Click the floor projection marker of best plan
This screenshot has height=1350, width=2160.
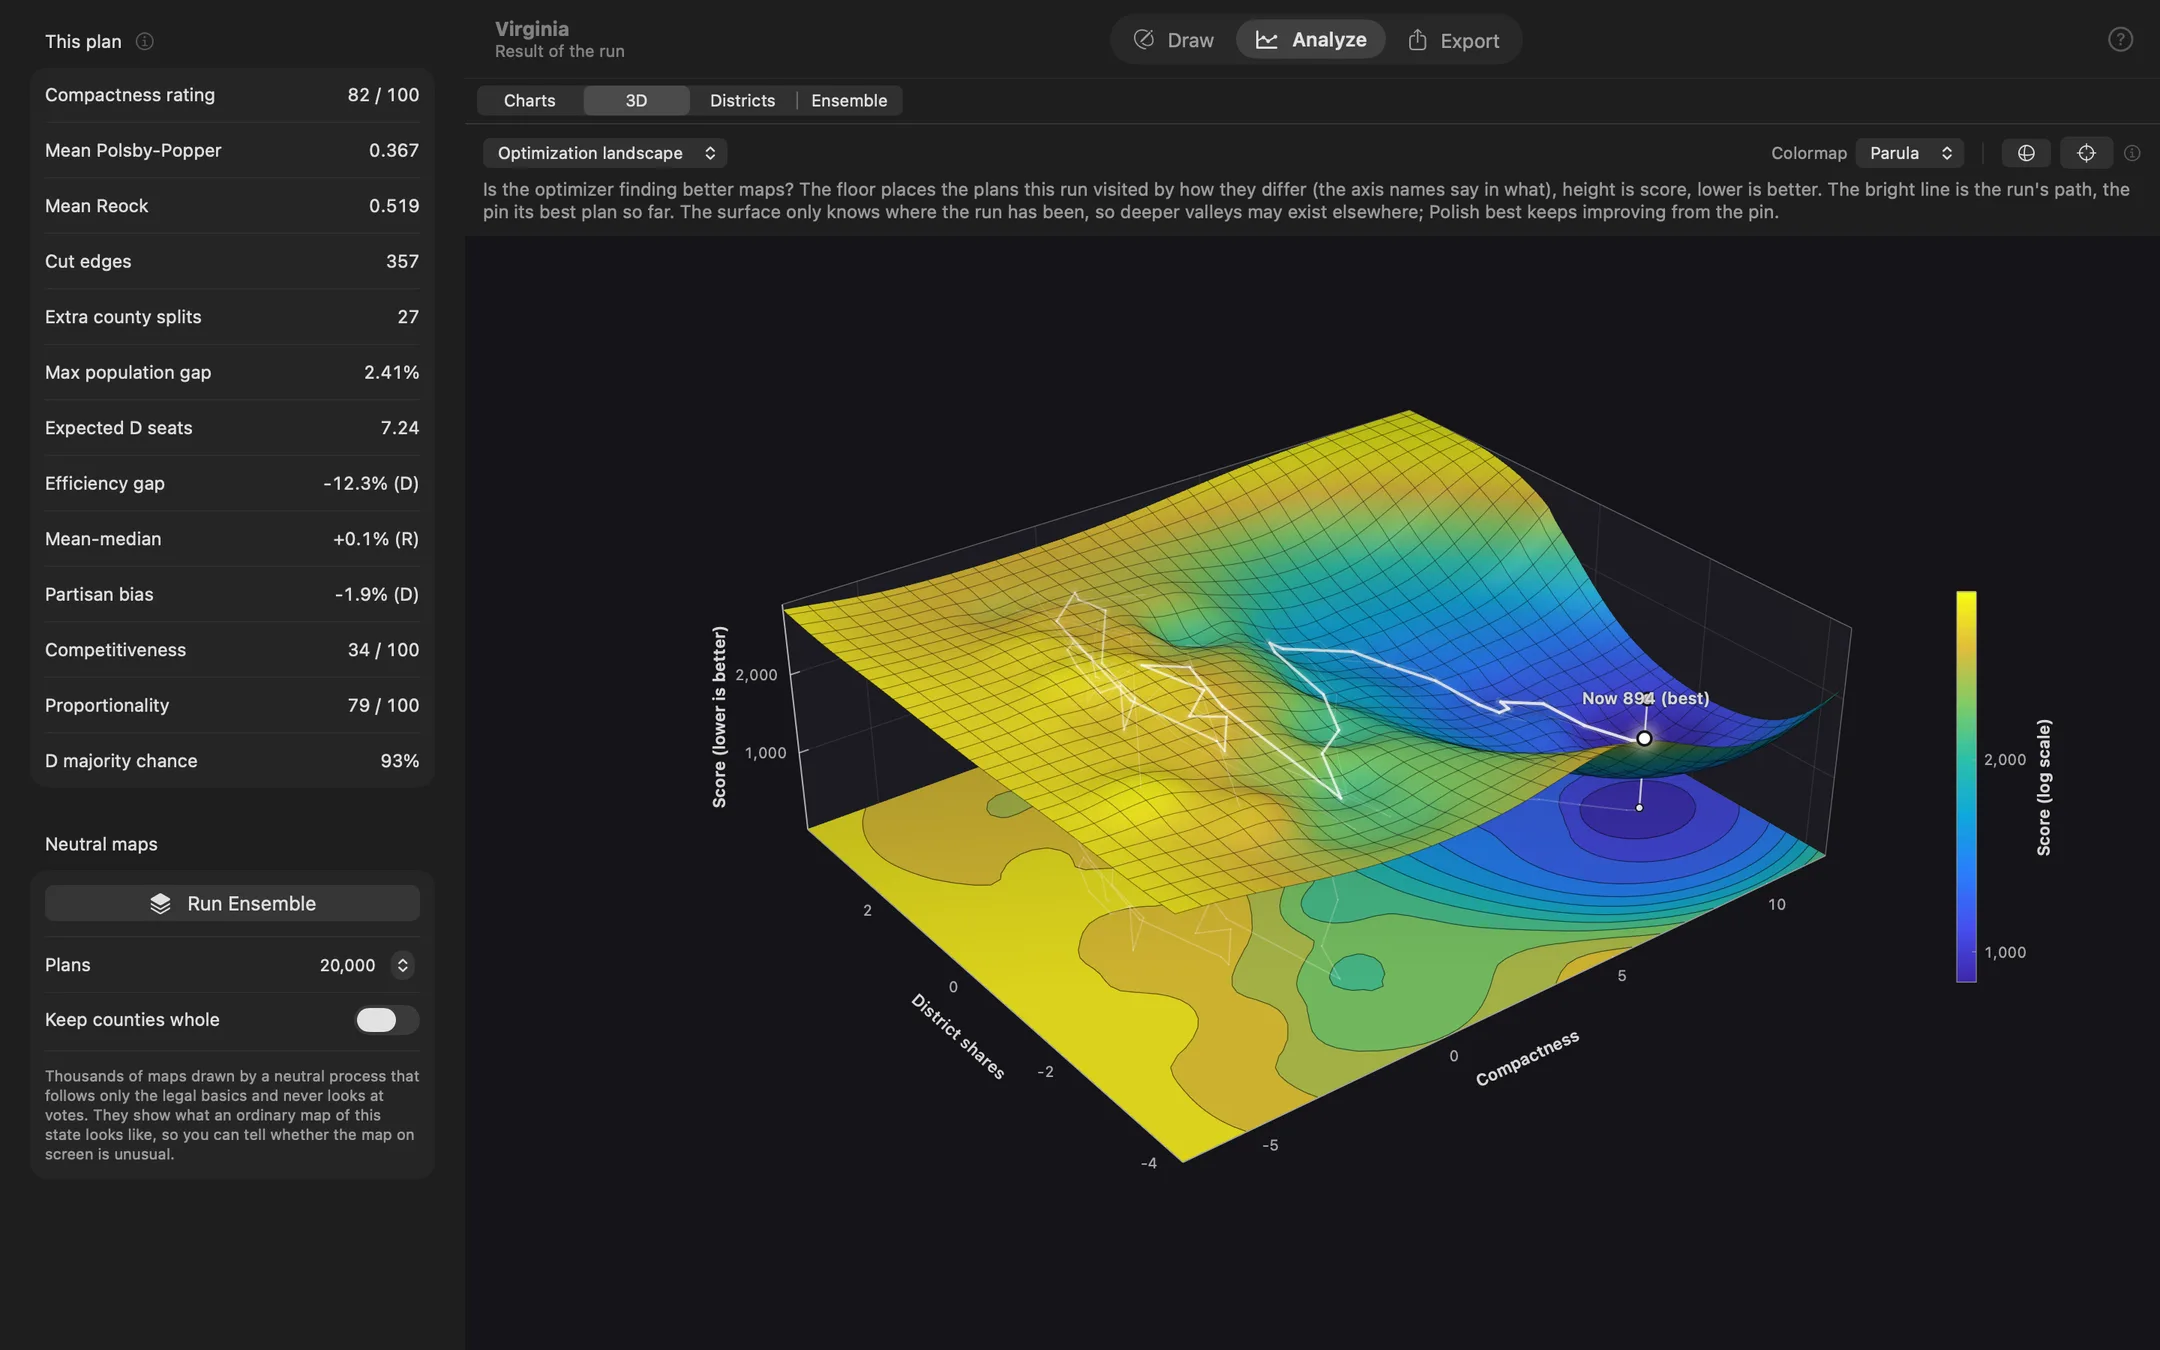point(1639,807)
